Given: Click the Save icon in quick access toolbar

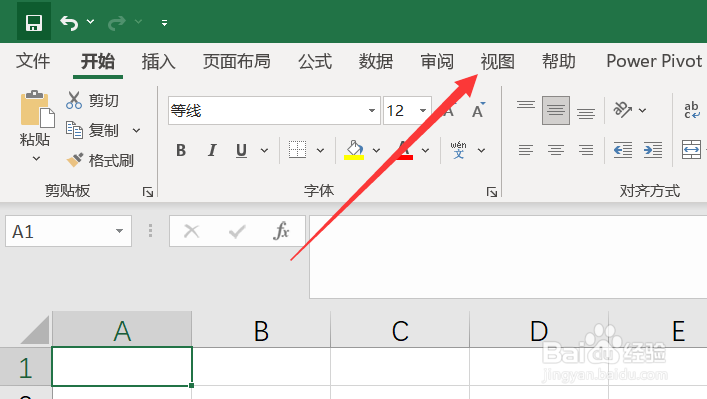Looking at the screenshot, I should [34, 22].
